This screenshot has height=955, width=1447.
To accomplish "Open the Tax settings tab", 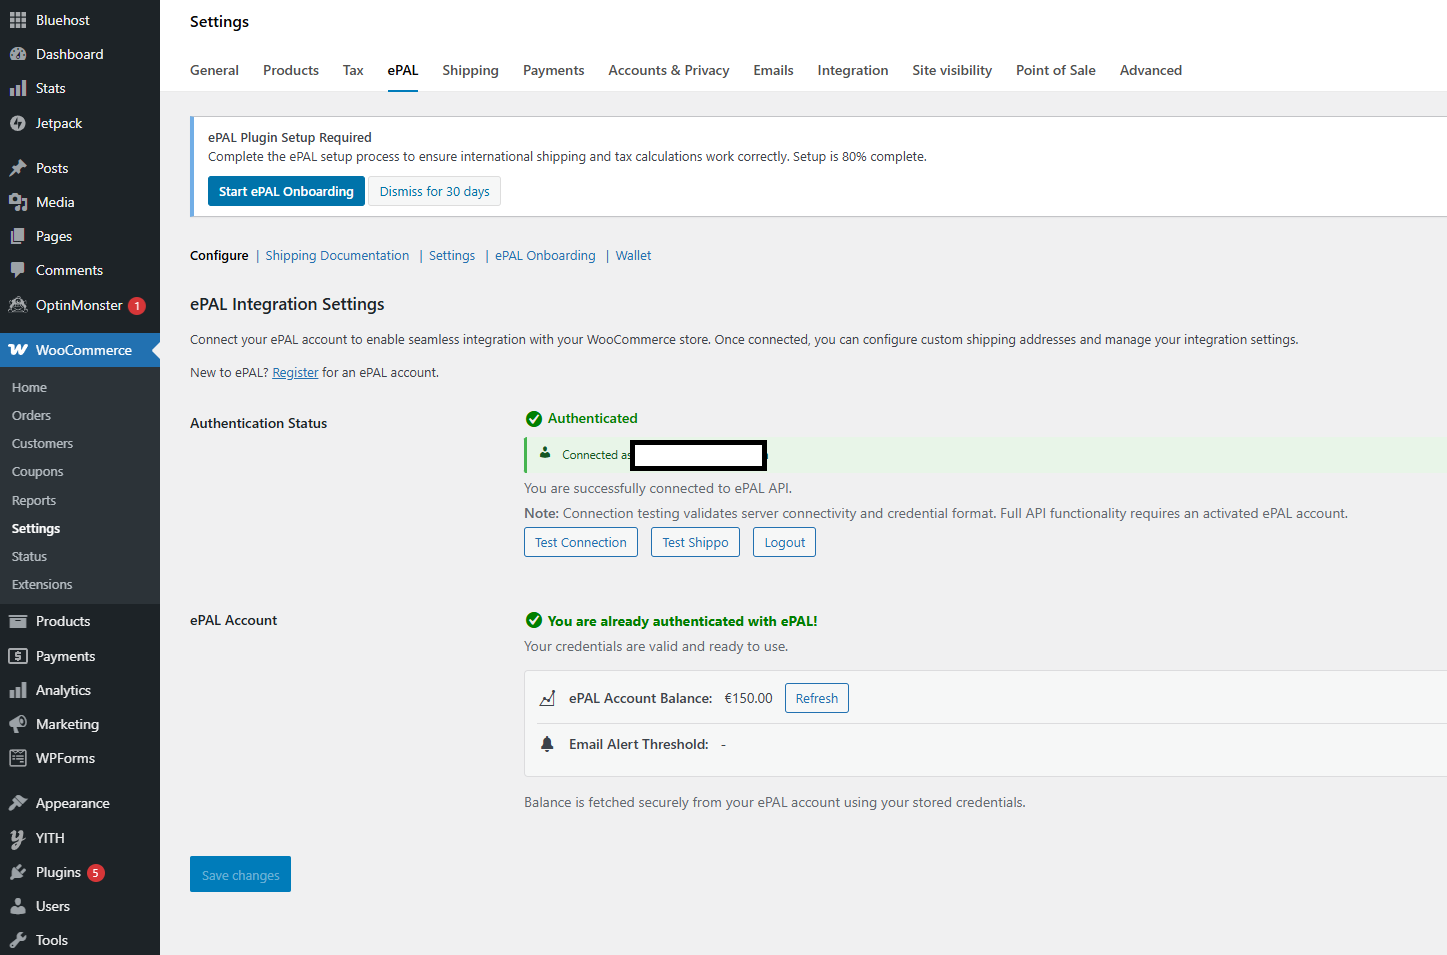I will pyautogui.click(x=353, y=70).
